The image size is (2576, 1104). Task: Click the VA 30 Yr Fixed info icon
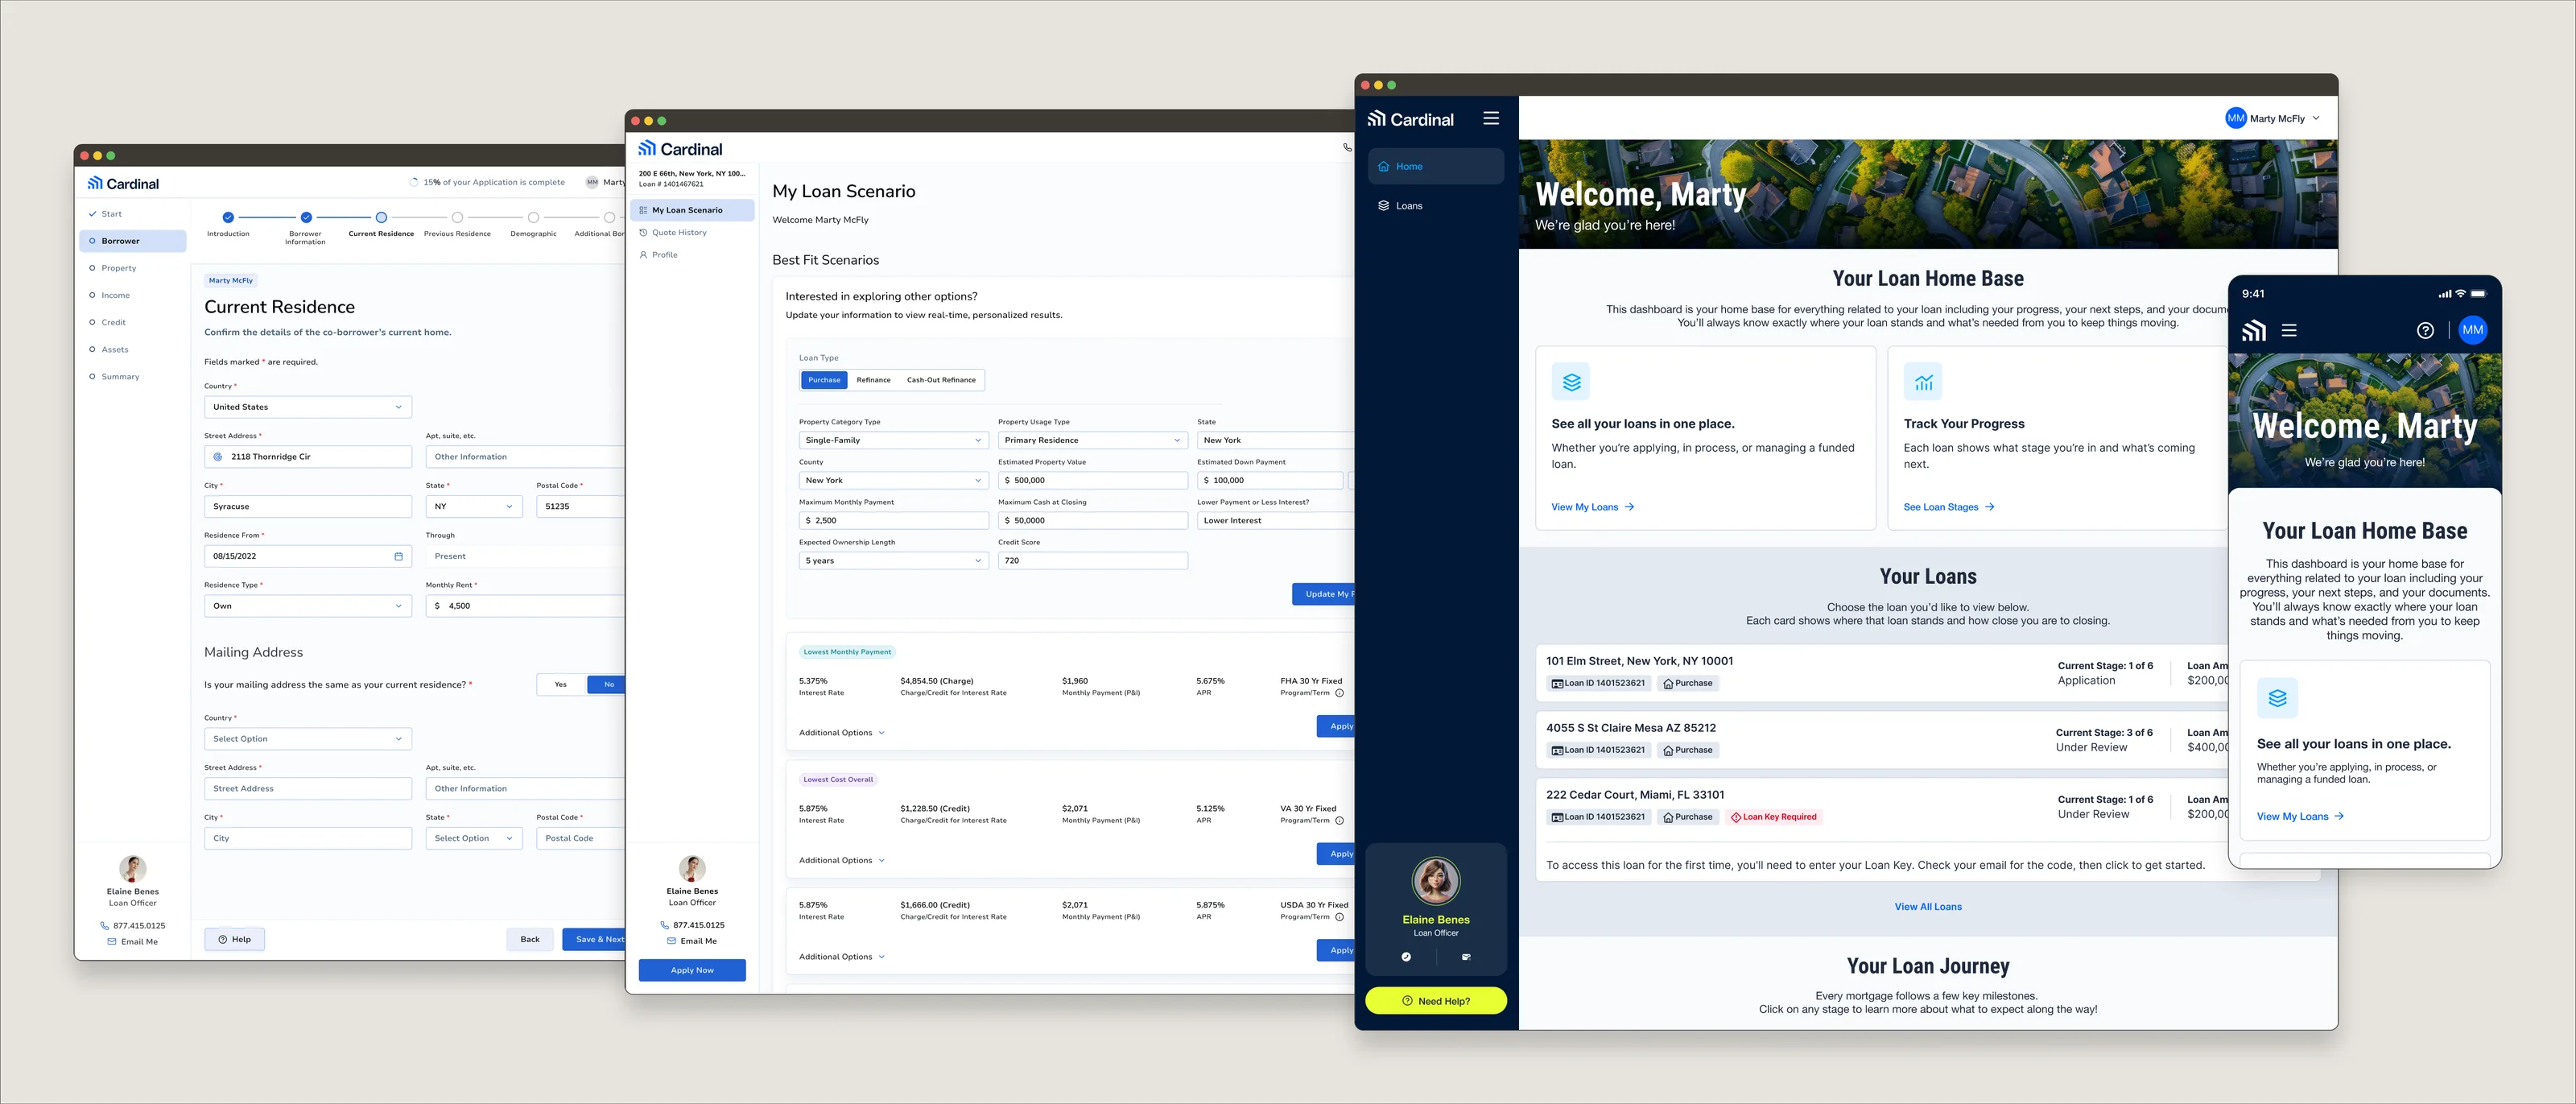click(x=1339, y=821)
